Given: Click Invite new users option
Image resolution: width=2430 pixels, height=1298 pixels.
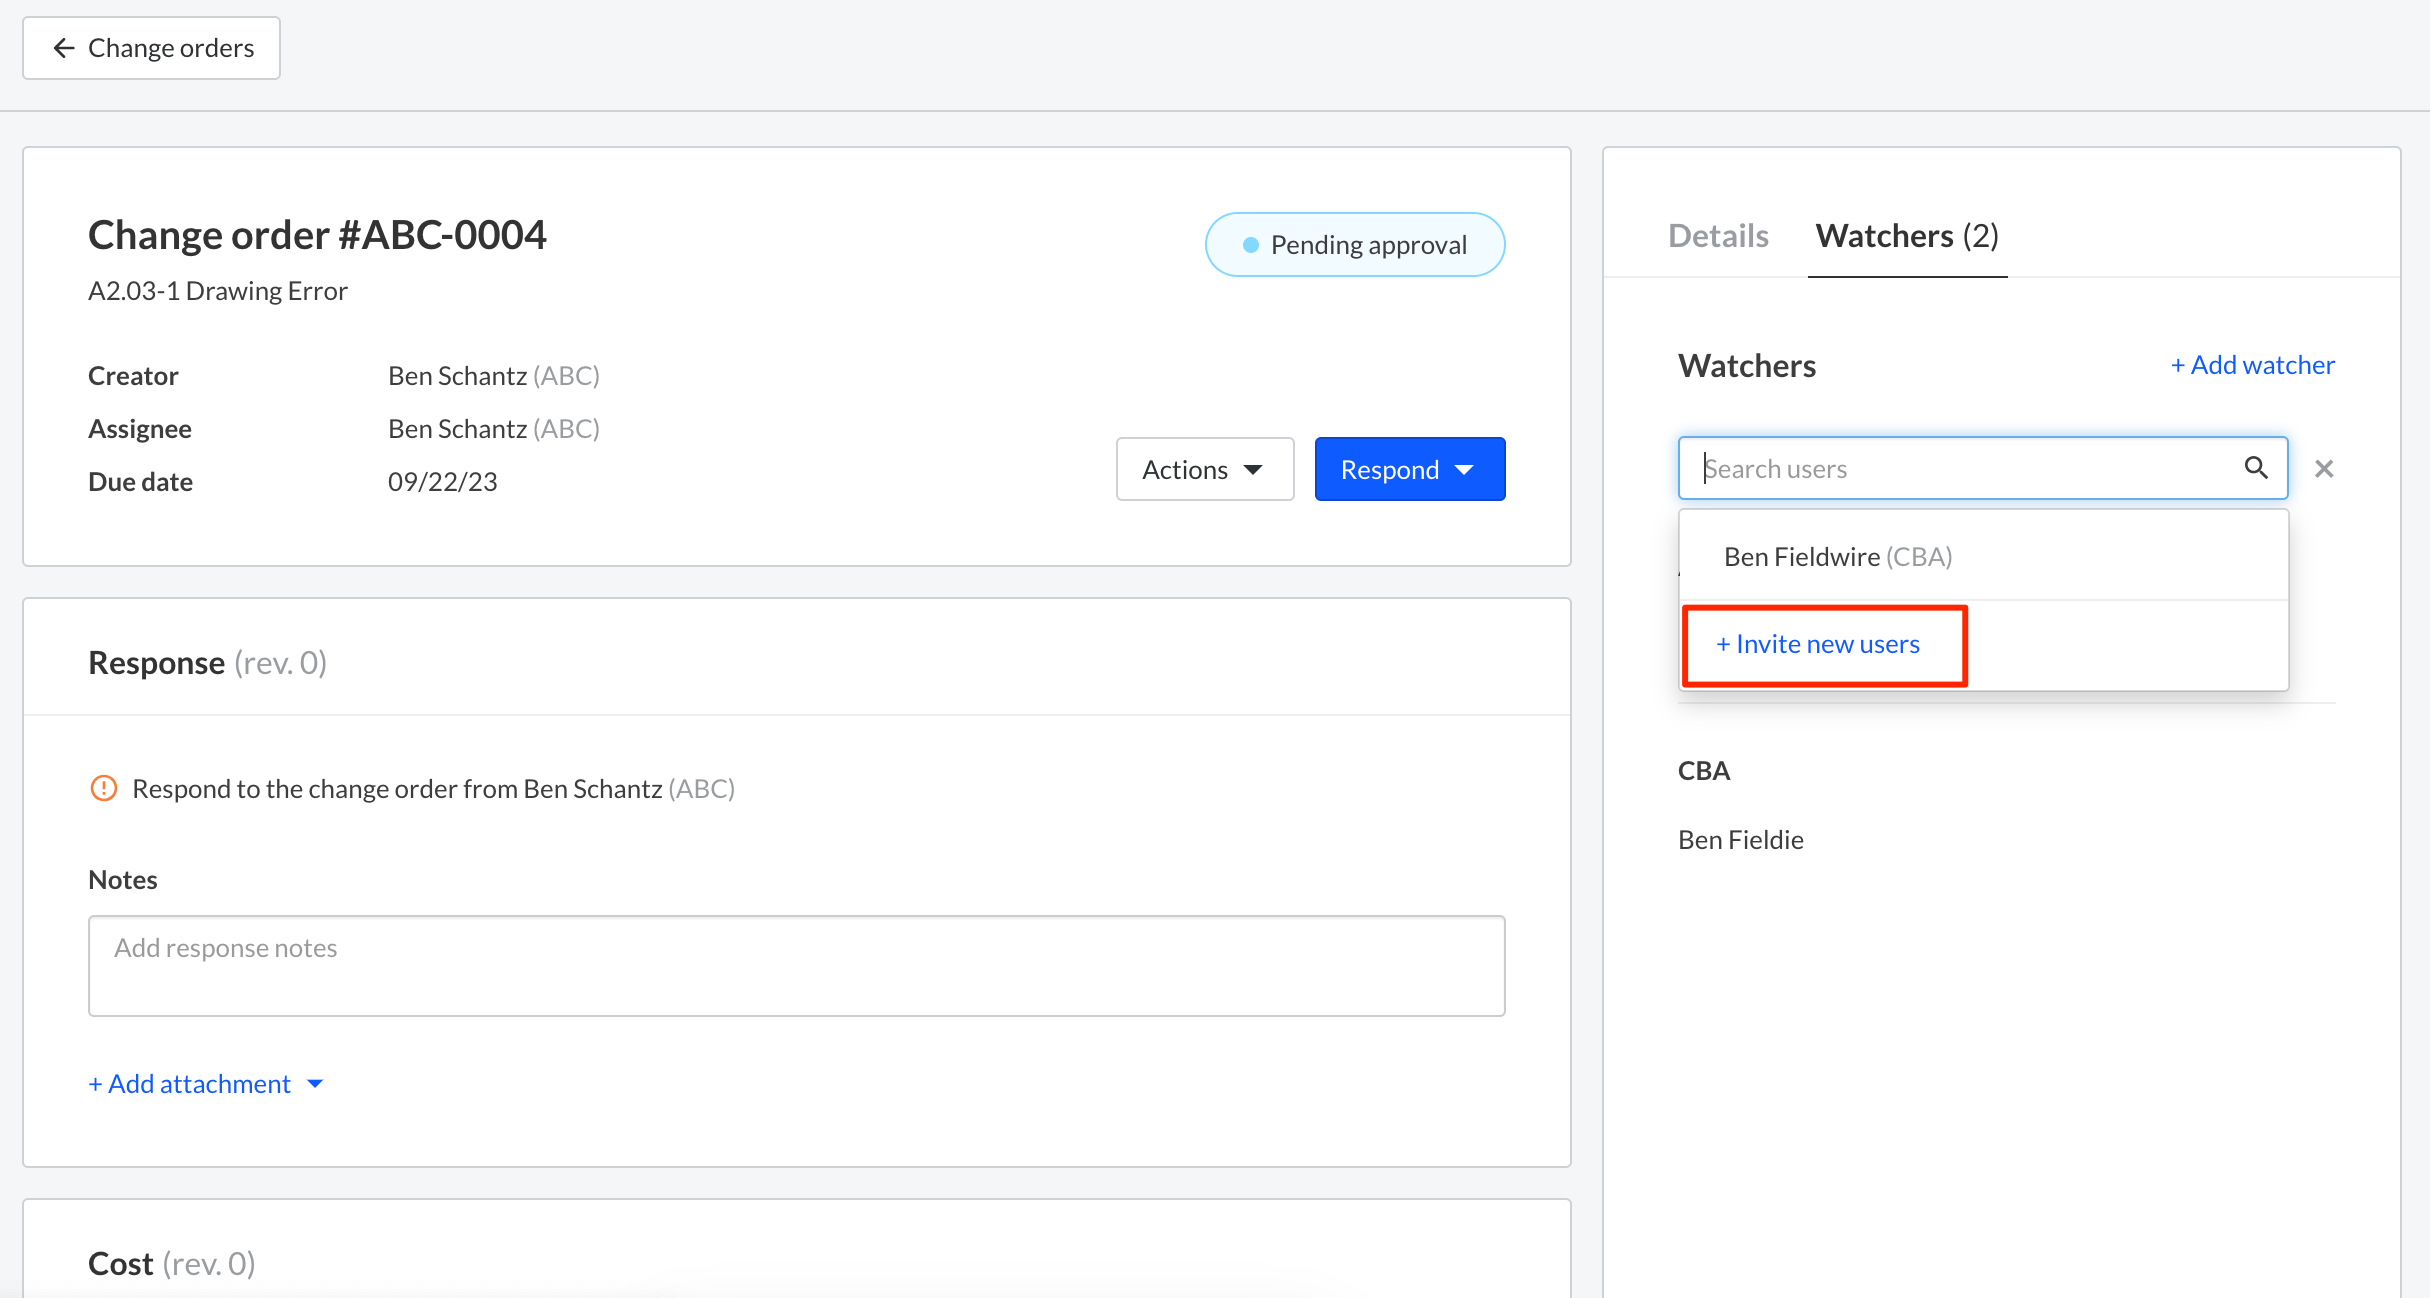Looking at the screenshot, I should [x=1818, y=645].
